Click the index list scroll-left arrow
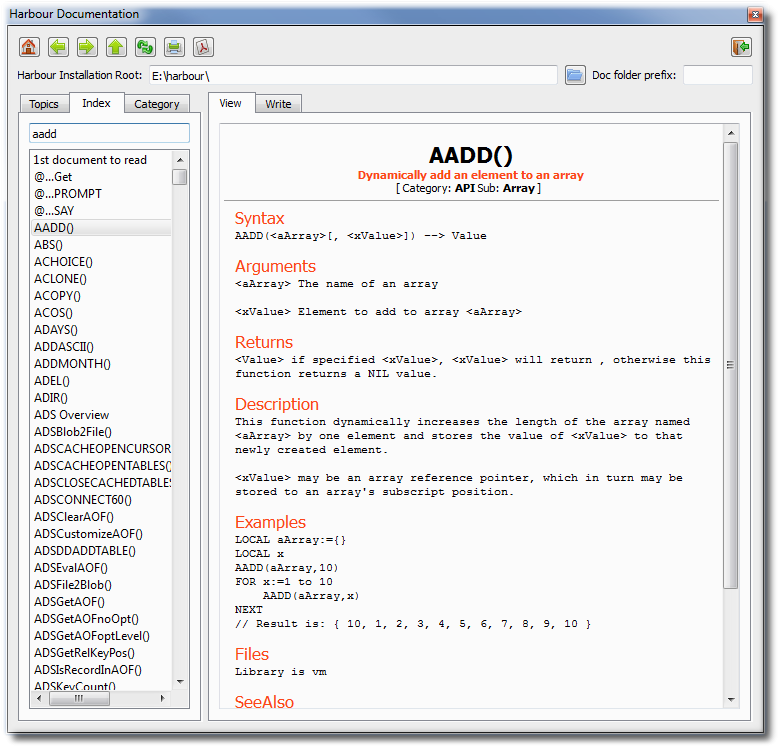 tap(39, 698)
